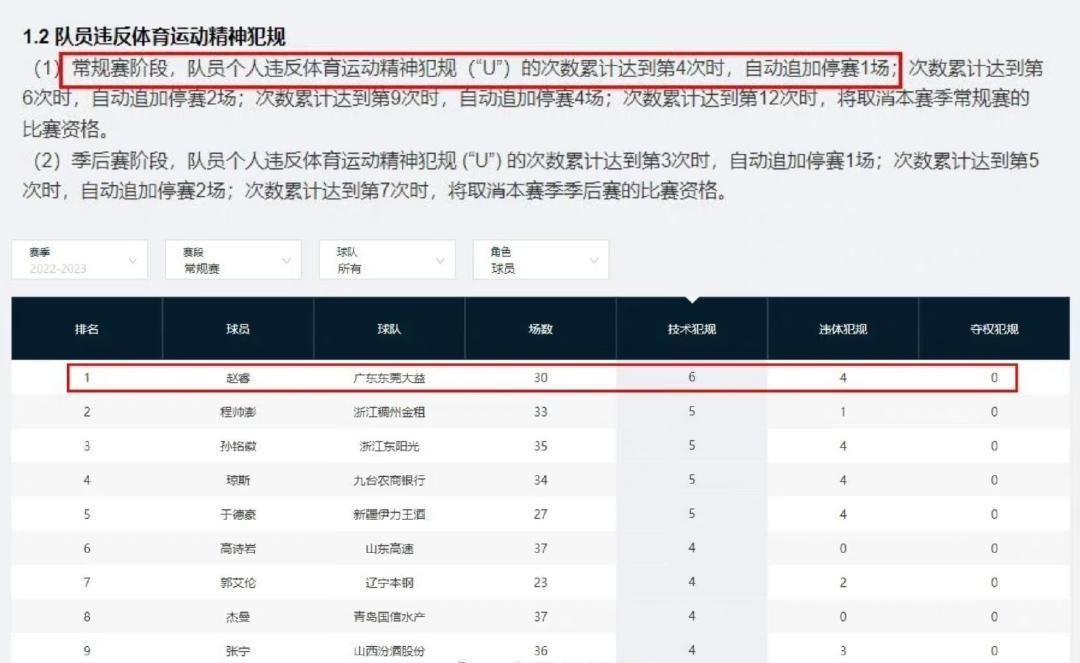The width and height of the screenshot is (1080, 663).
Task: Sort table by 违体犯规 column header
Action: point(842,329)
